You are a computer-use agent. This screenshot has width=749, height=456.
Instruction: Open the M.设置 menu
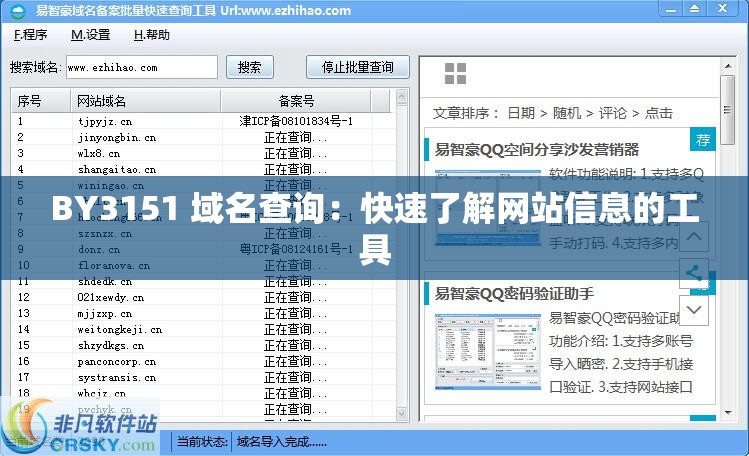90,35
